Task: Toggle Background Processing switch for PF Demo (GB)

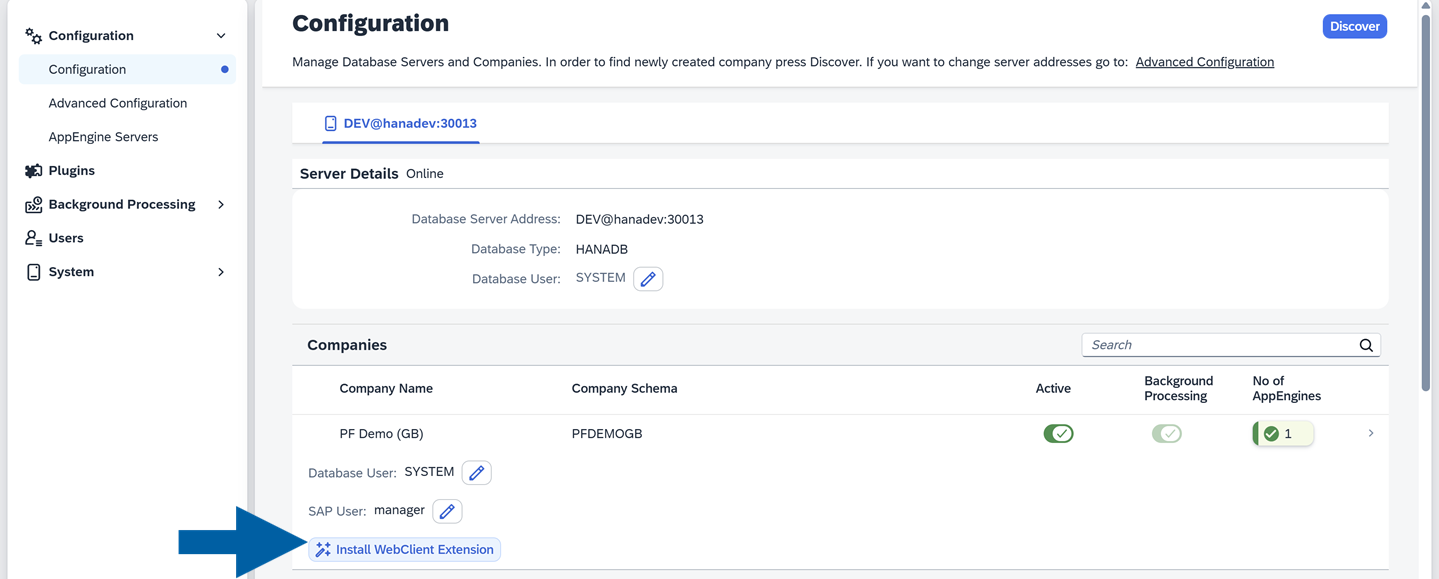Action: click(1166, 434)
